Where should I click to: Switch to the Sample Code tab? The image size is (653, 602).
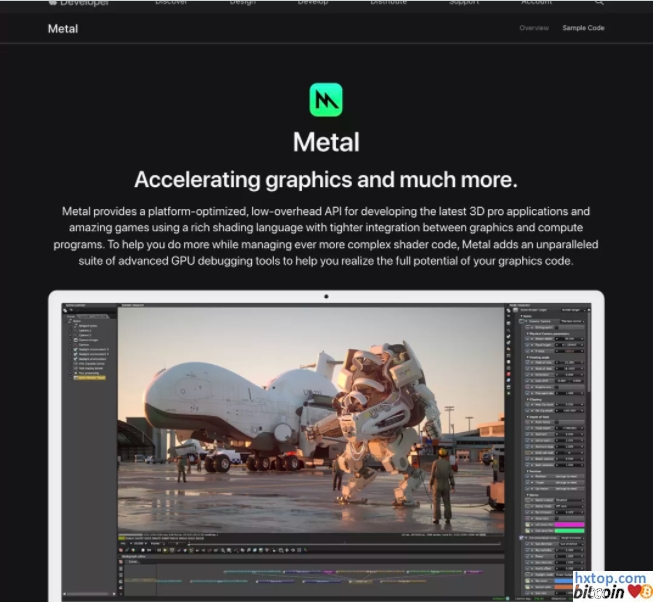coord(583,28)
